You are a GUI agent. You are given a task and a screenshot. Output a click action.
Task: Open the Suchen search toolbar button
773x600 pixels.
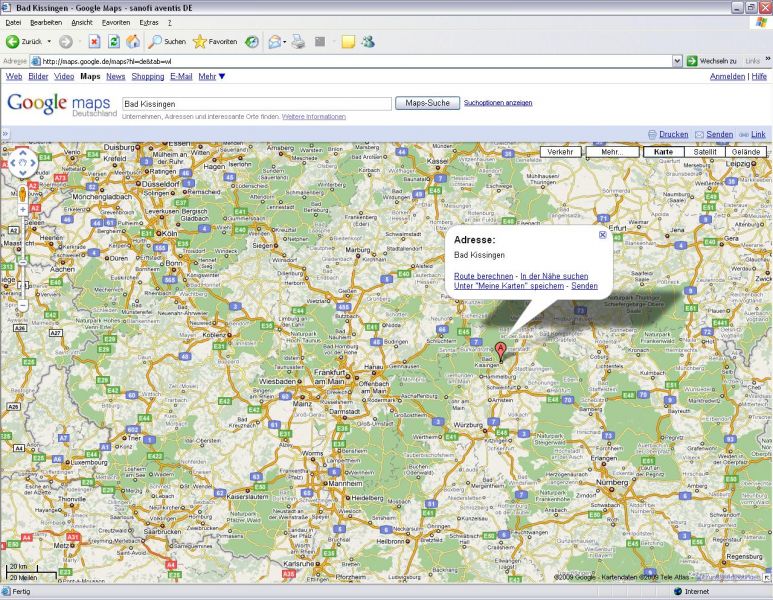[168, 42]
